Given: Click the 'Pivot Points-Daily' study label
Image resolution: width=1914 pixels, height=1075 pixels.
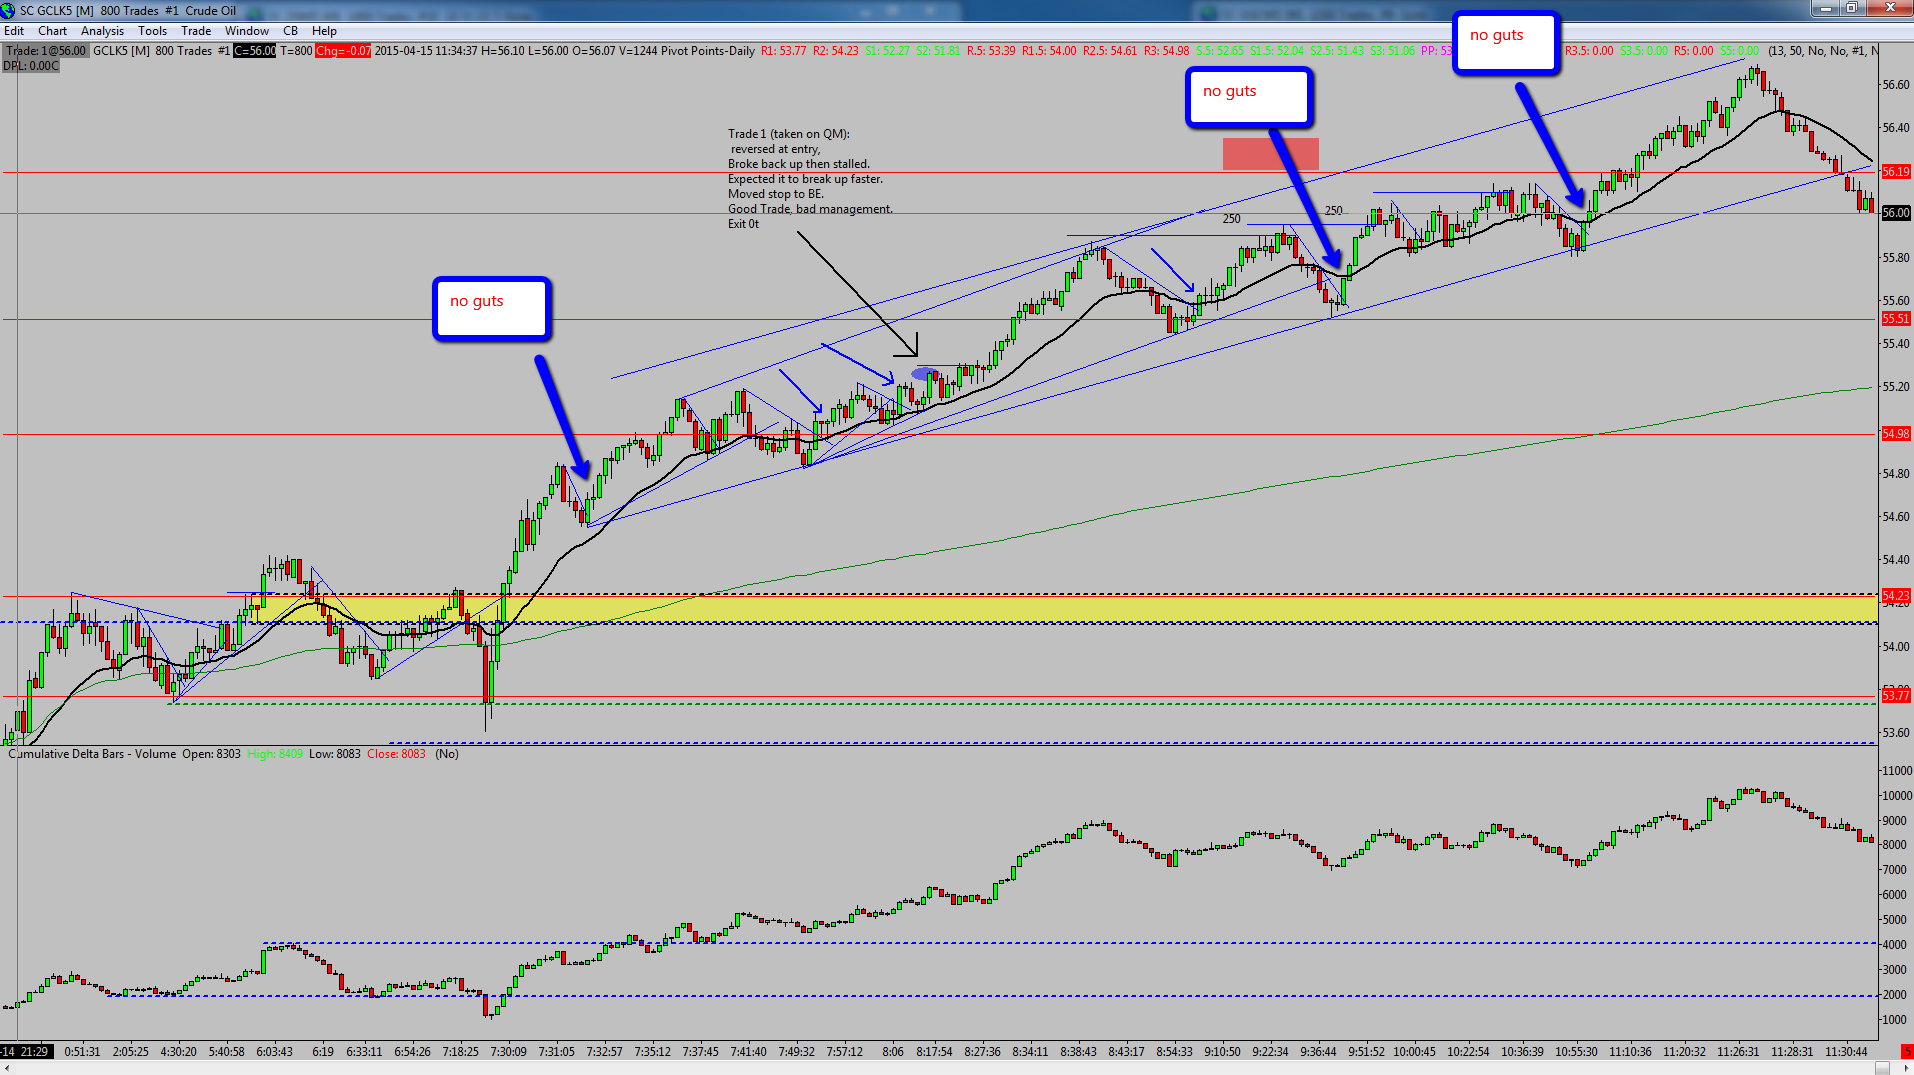Looking at the screenshot, I should click(708, 51).
